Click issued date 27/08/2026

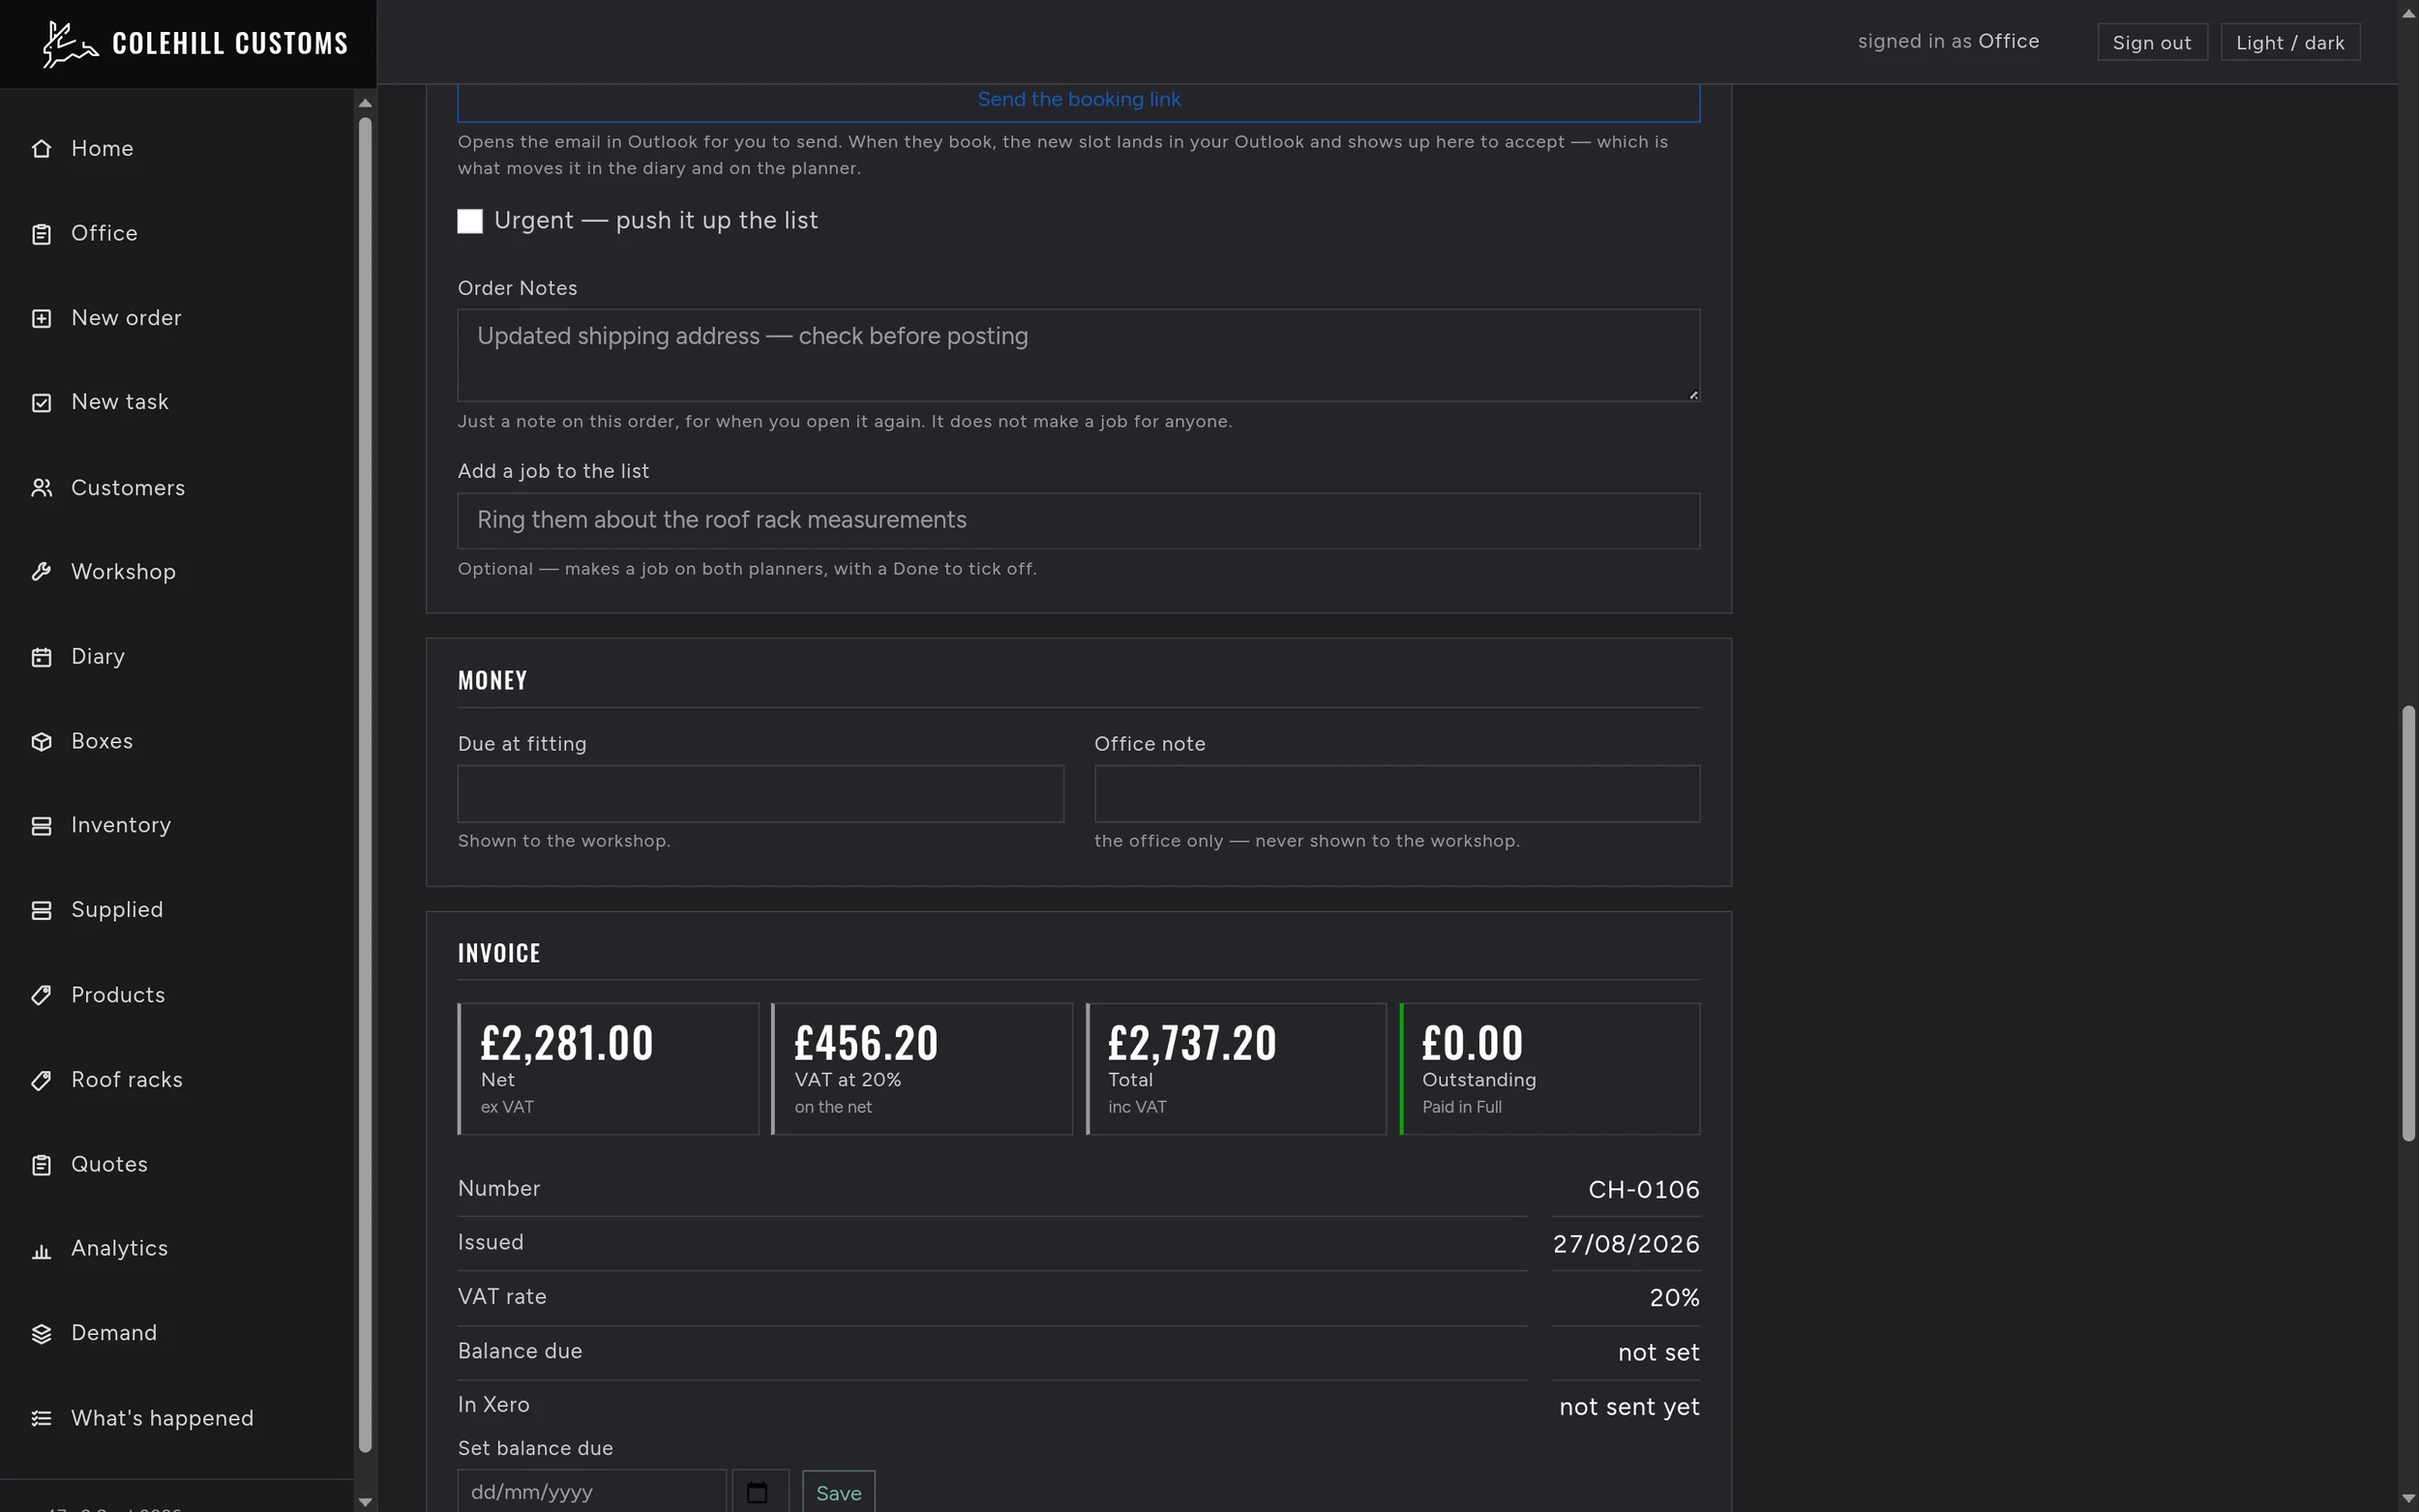coord(1626,1244)
